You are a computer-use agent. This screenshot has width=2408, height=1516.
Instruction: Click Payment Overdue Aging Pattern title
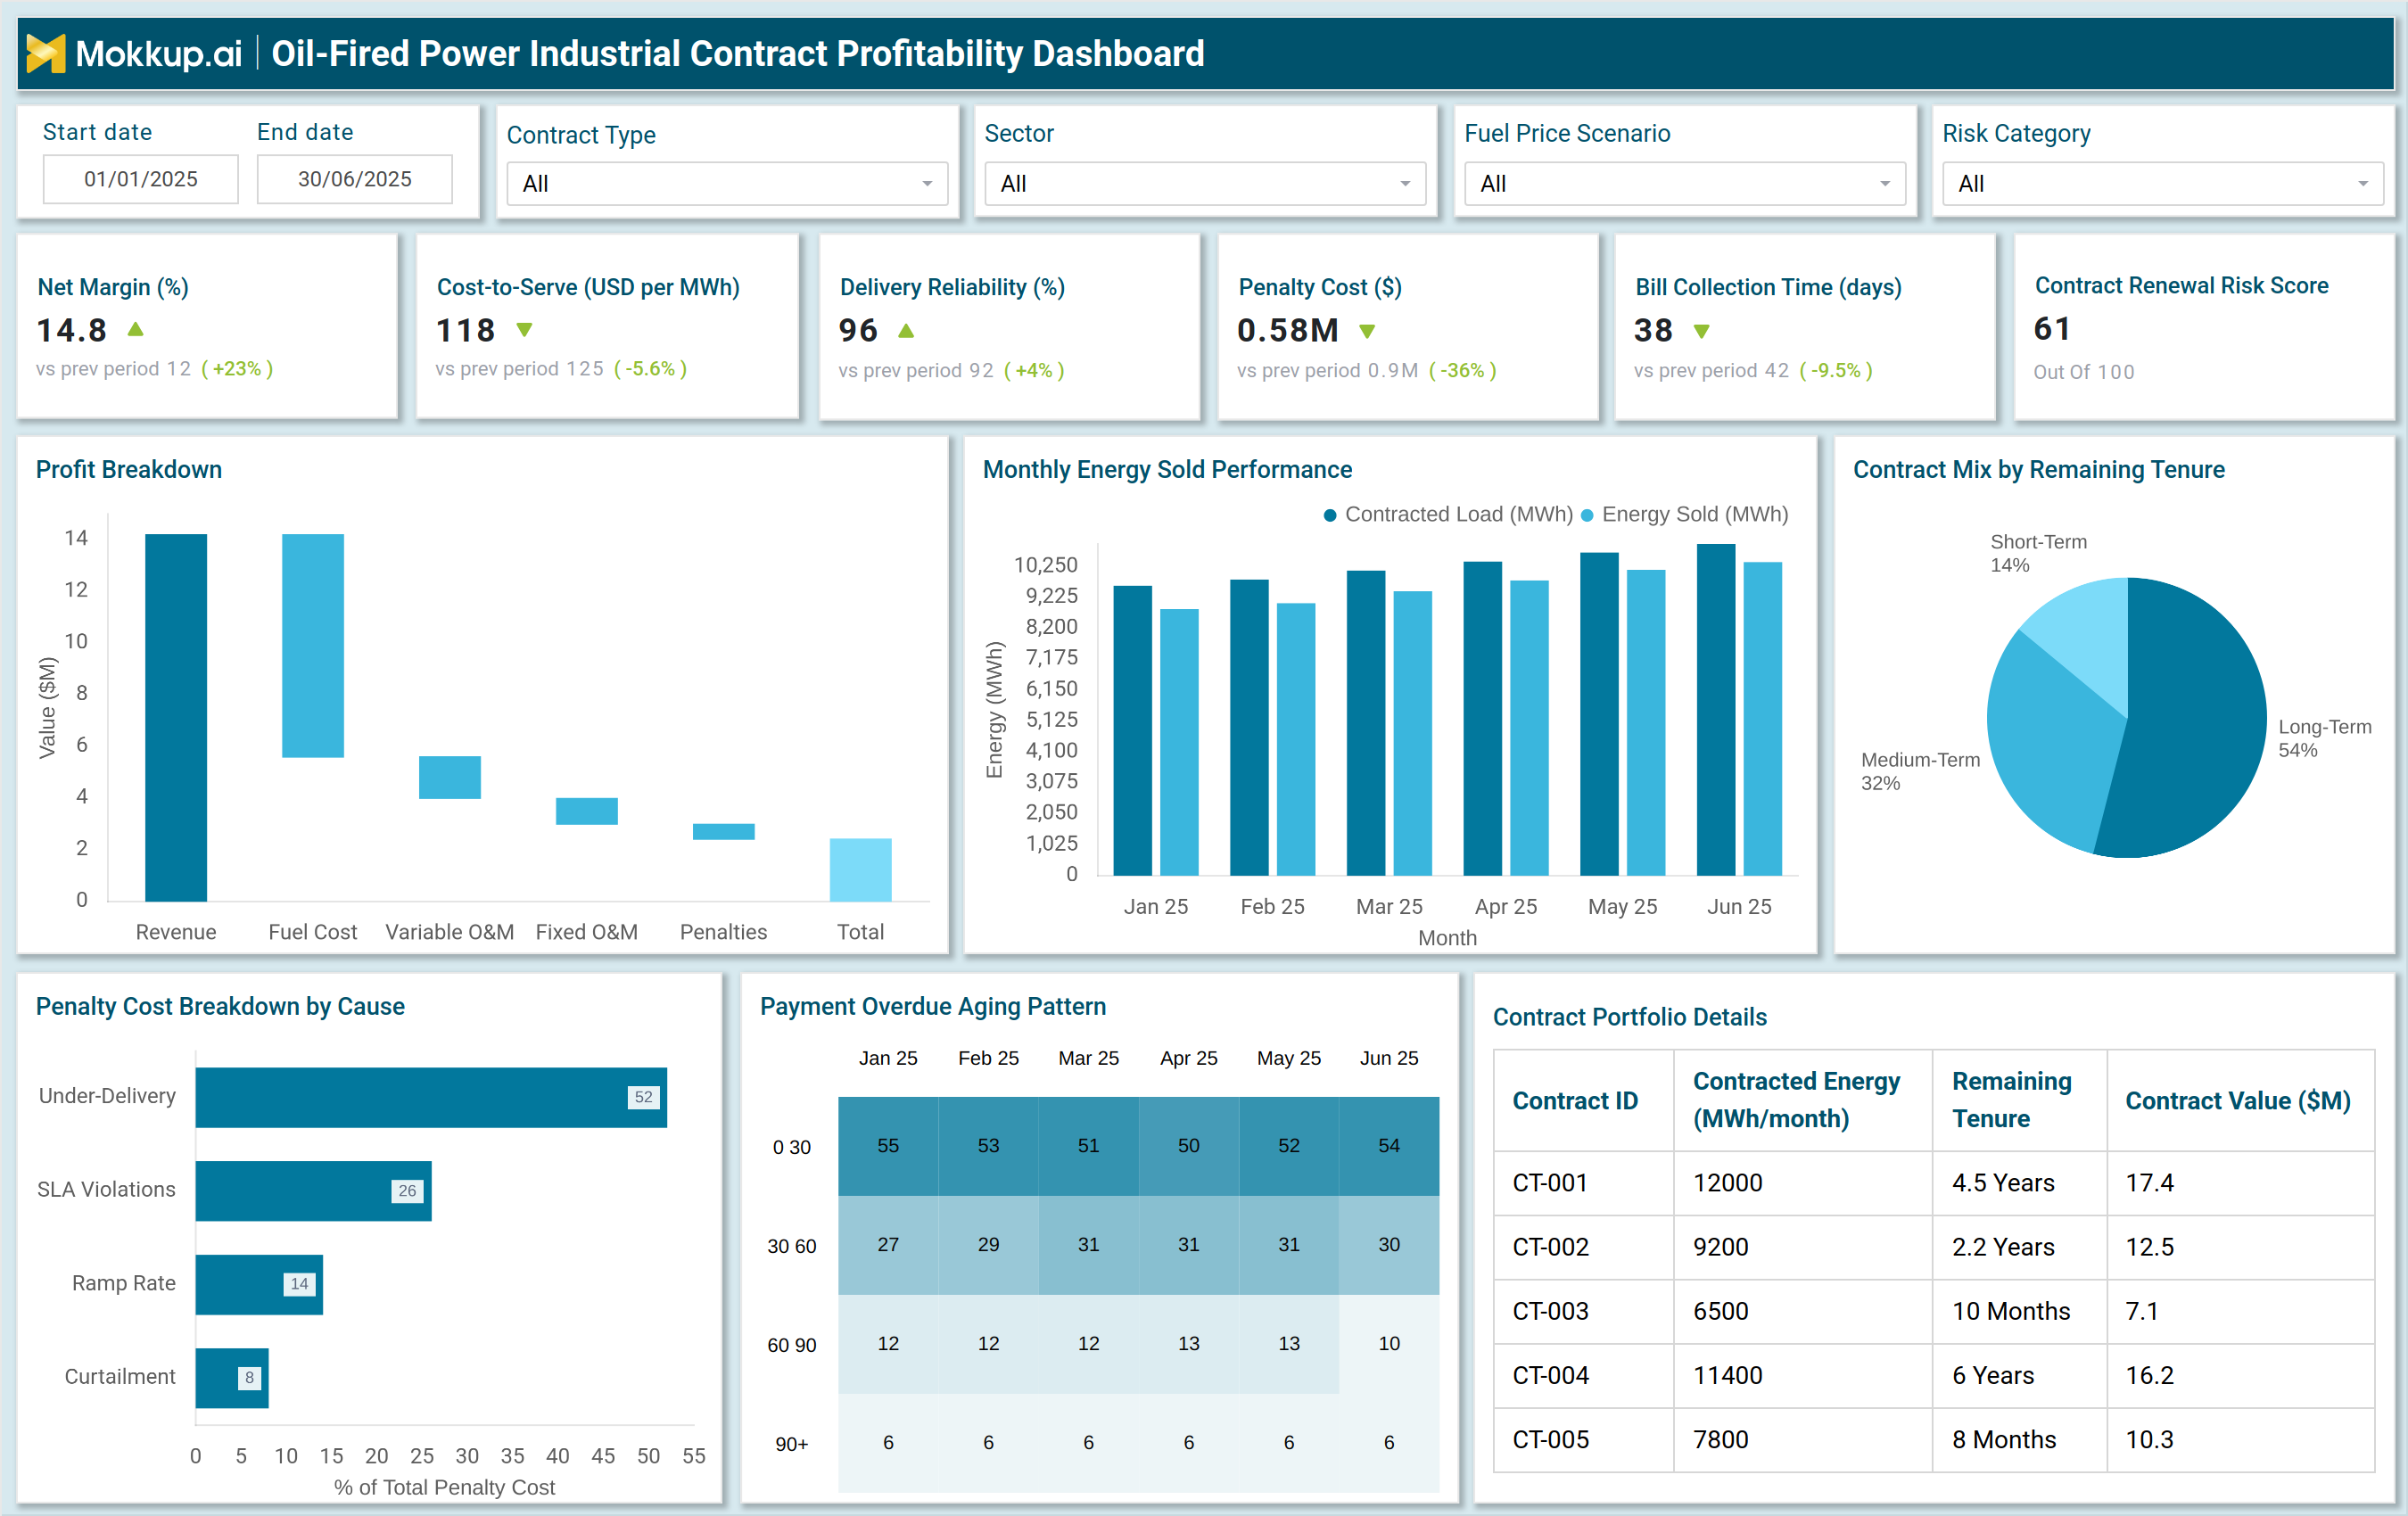tap(933, 1007)
